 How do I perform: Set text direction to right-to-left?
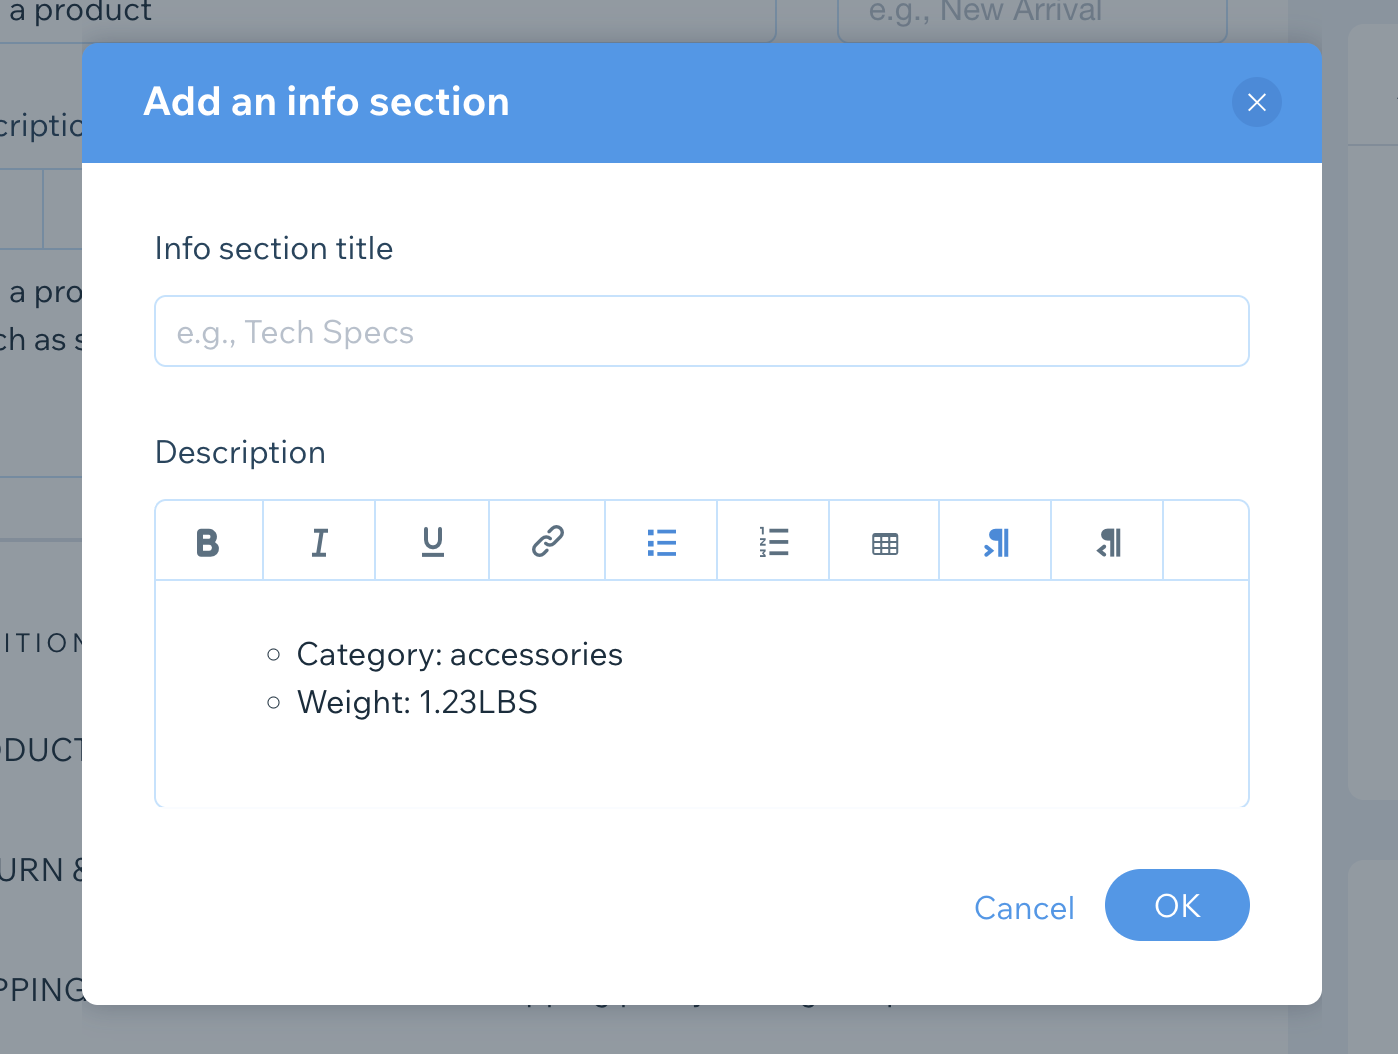click(1108, 542)
